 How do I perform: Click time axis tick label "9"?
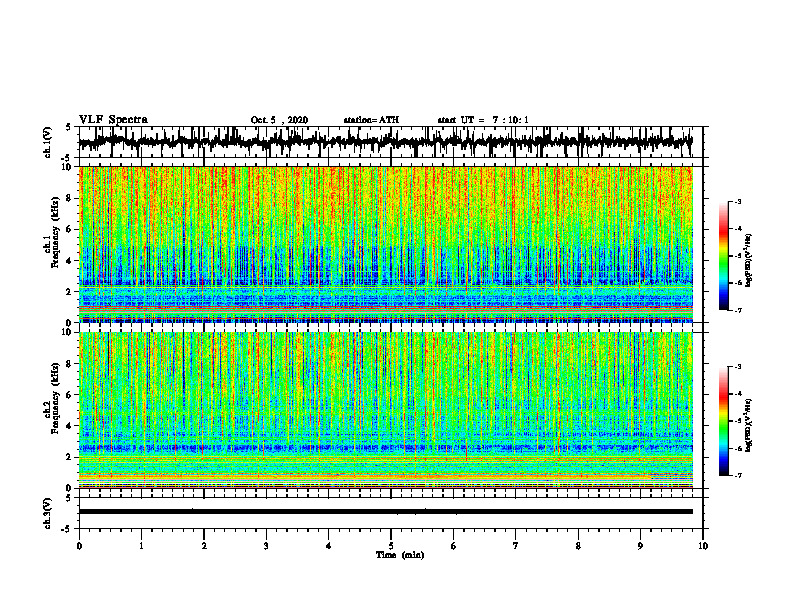coord(640,546)
